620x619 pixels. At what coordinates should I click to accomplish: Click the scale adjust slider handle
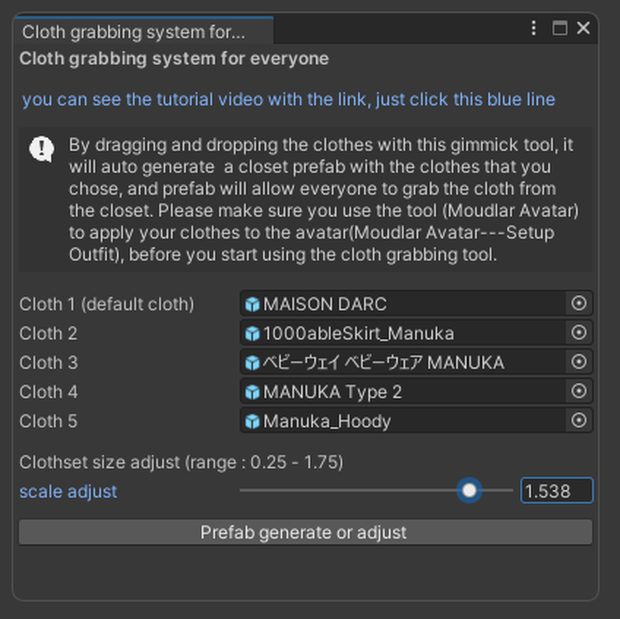(x=469, y=490)
